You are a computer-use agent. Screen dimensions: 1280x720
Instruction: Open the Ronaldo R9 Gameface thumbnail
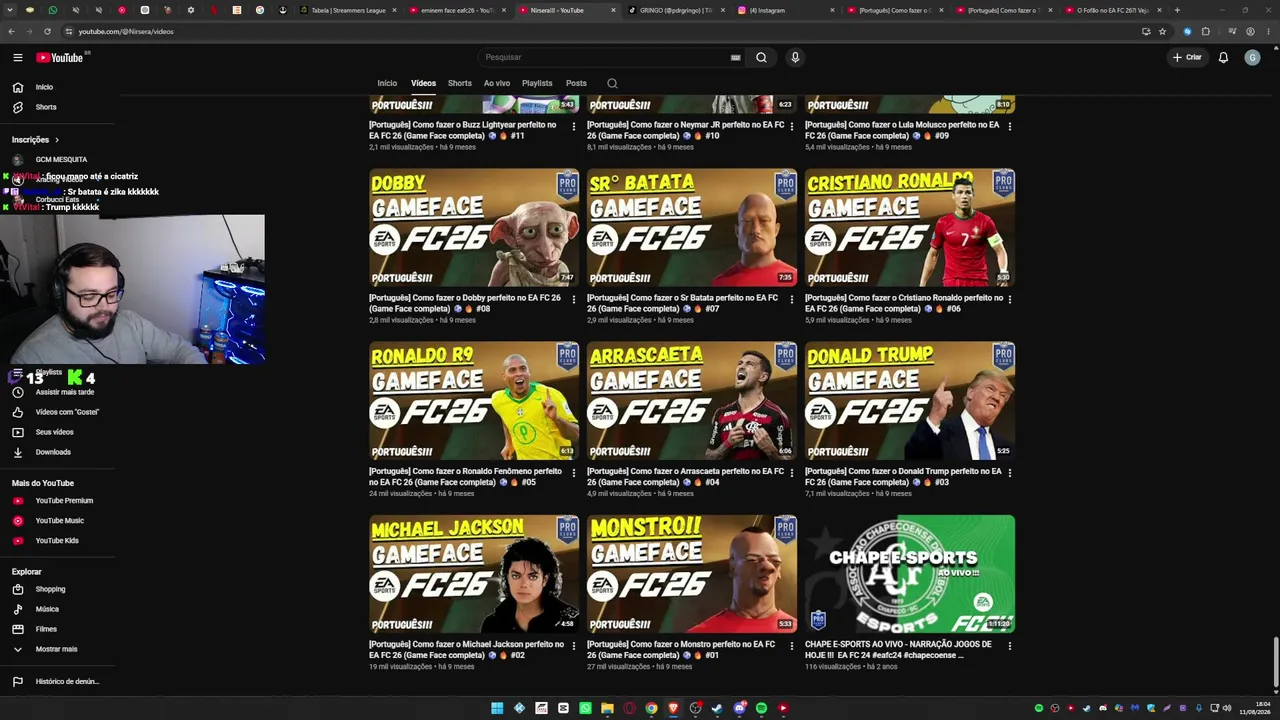pyautogui.click(x=474, y=401)
